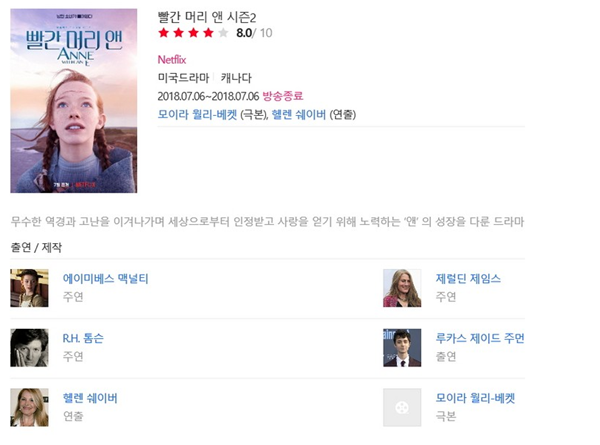Click the 방송종료 status label

point(283,96)
